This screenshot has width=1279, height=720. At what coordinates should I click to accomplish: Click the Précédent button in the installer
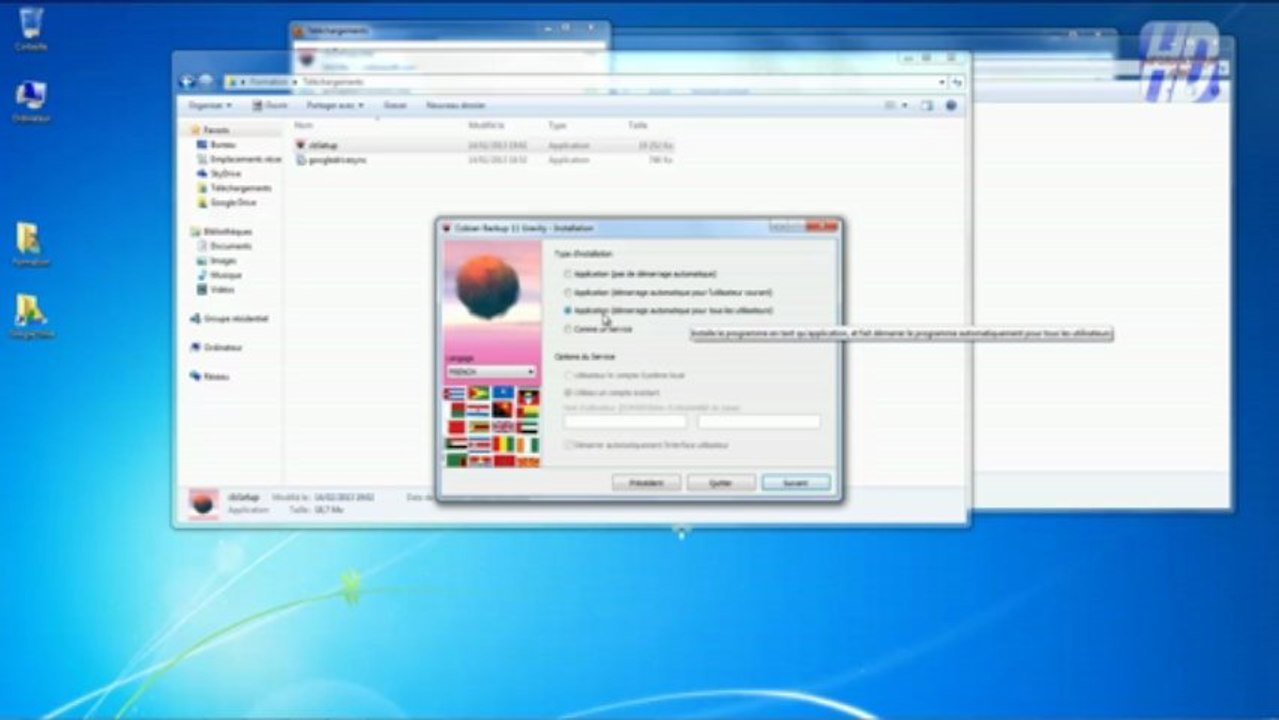click(646, 482)
